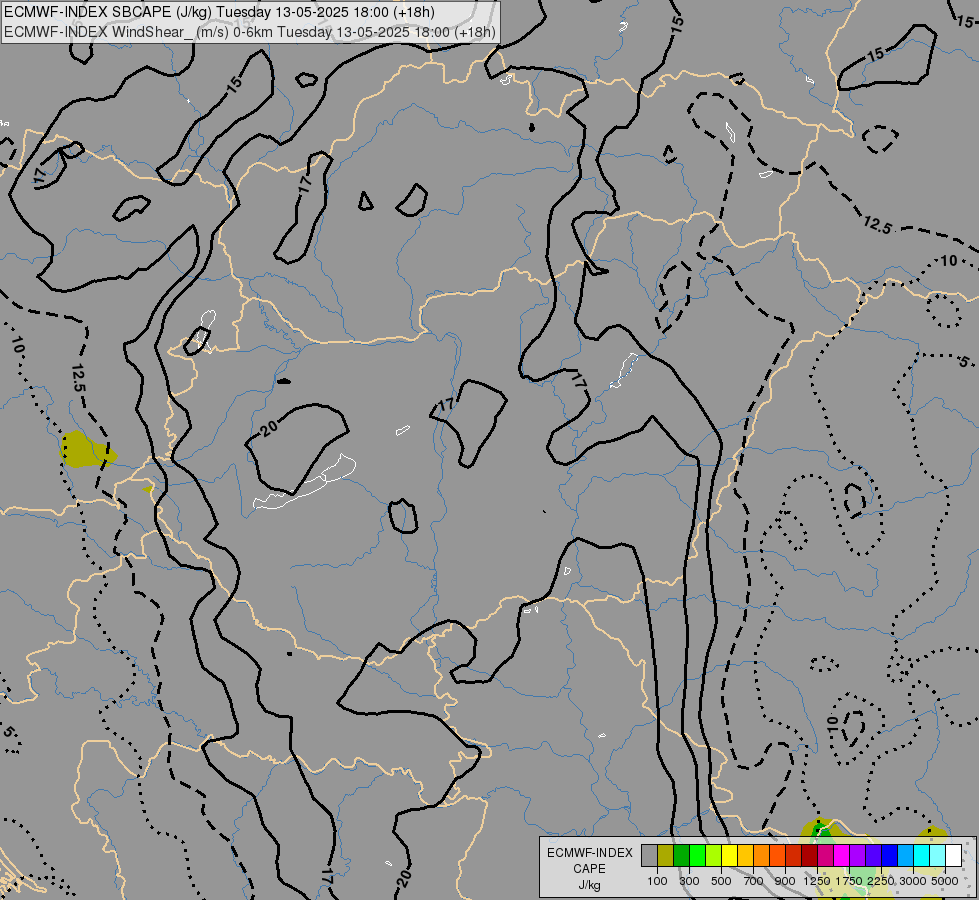Click the 300 value on legend scale

[689, 881]
